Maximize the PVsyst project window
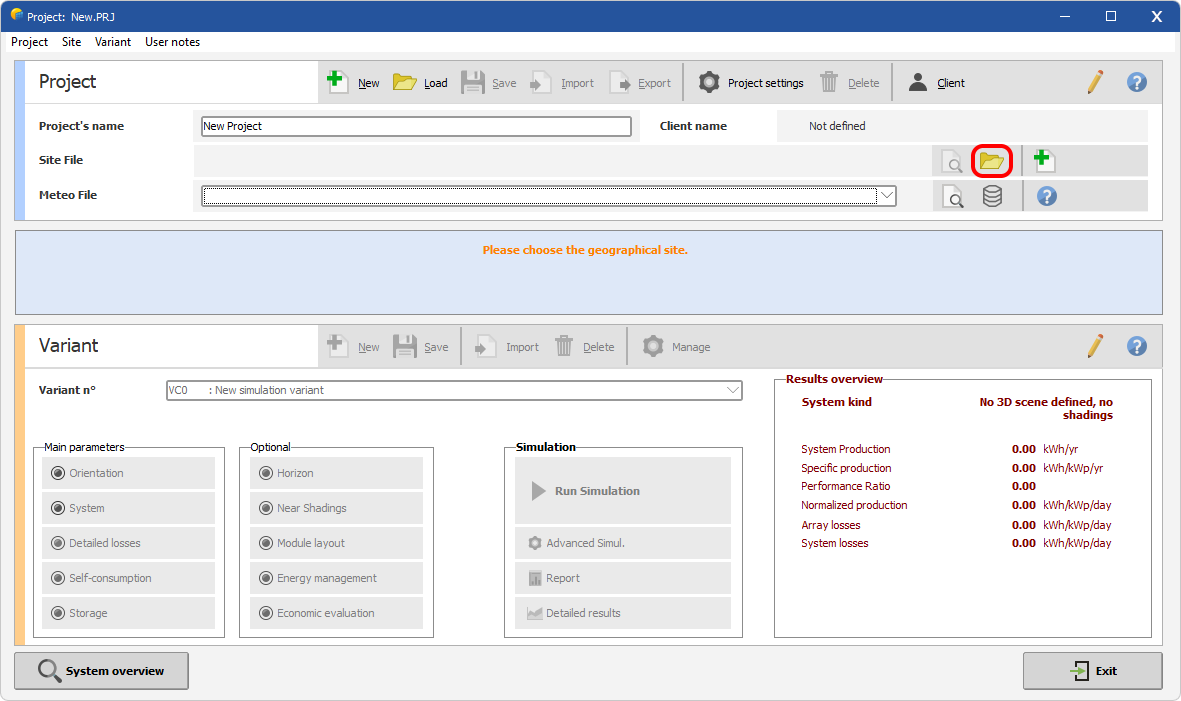 coord(1110,16)
